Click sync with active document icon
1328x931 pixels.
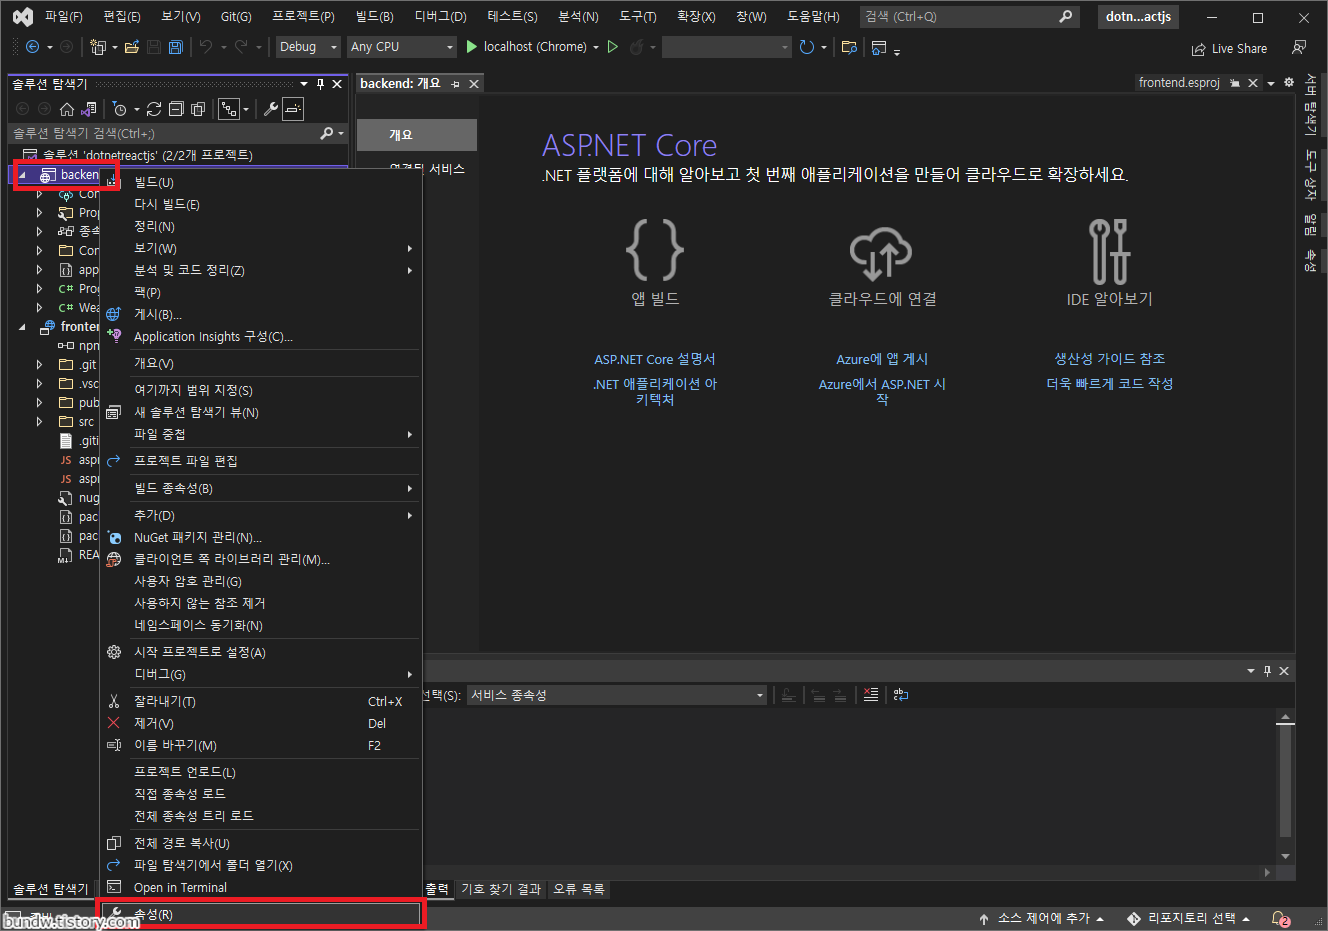pyautogui.click(x=154, y=109)
